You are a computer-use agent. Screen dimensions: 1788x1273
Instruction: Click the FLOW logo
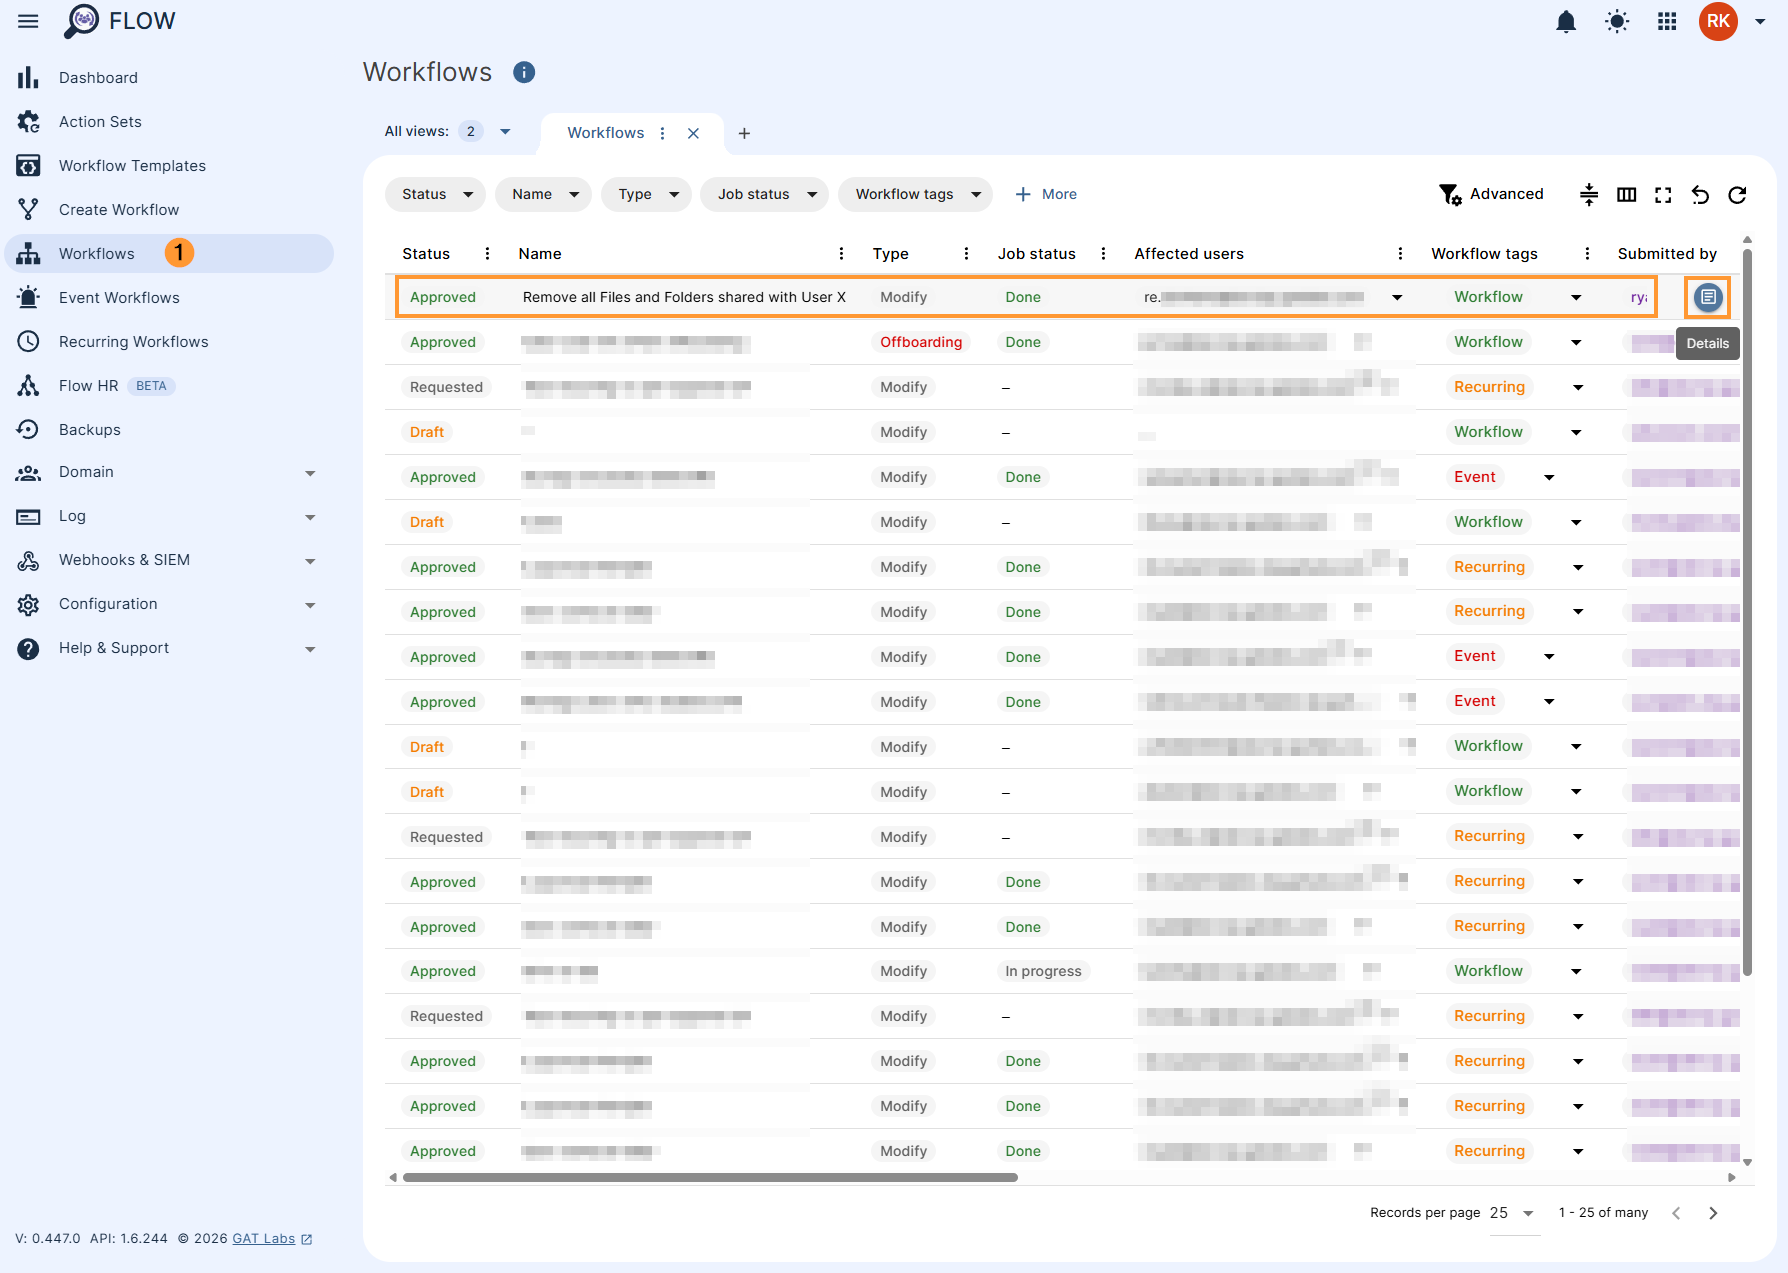tap(119, 21)
